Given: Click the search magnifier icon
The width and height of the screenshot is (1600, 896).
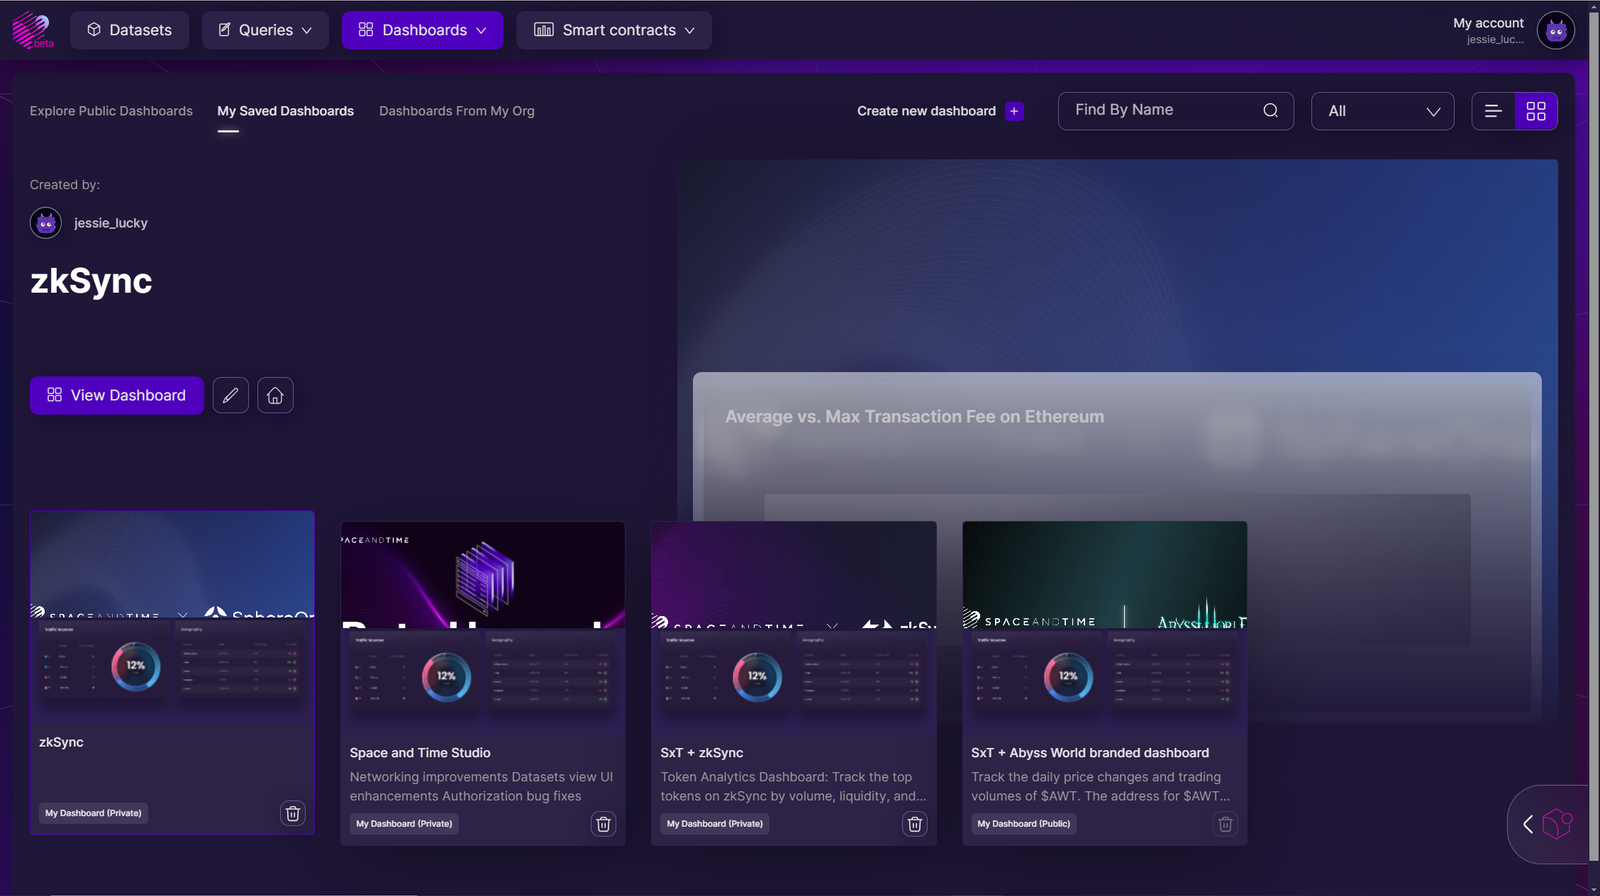Looking at the screenshot, I should [1270, 111].
